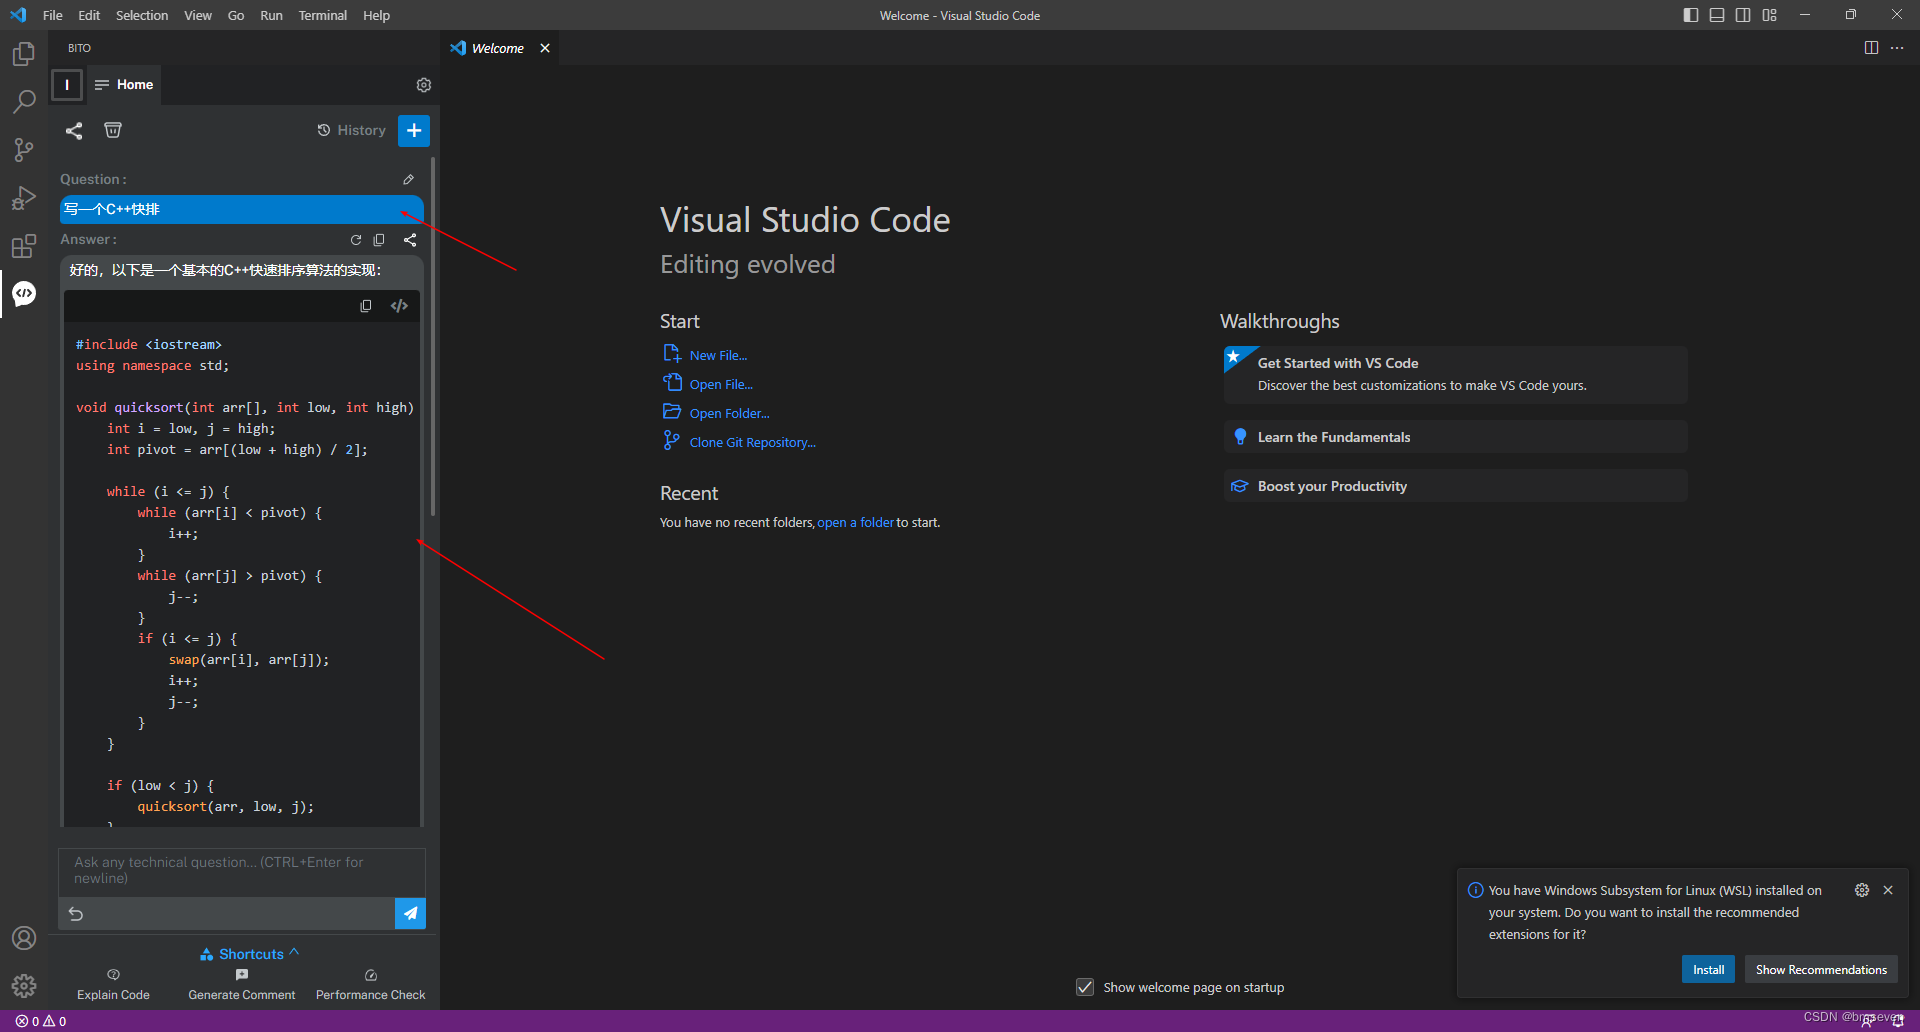Open Accounts menu in activity bar
1920x1032 pixels.
coord(24,938)
